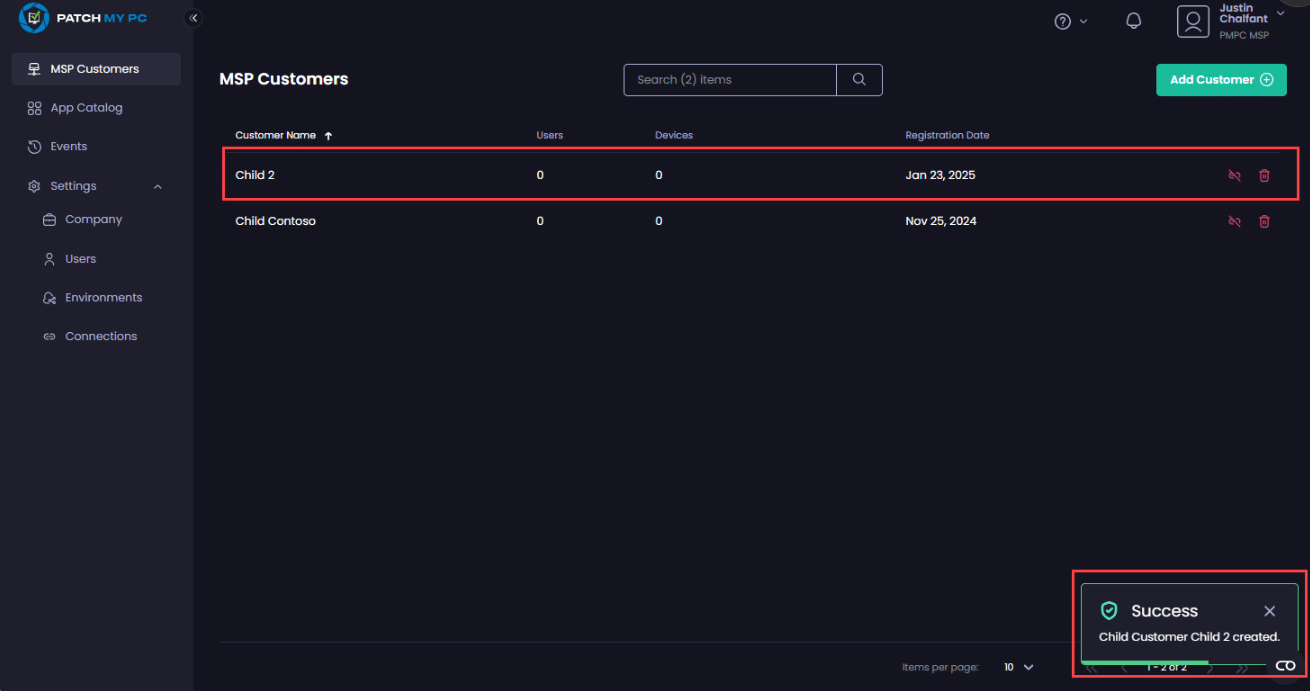The height and width of the screenshot is (691, 1310).
Task: Expand the Justin Chalfant account menu
Action: pyautogui.click(x=1280, y=14)
